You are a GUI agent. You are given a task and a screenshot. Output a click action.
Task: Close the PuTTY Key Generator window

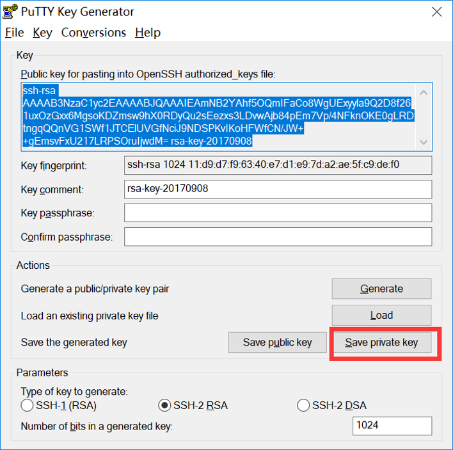(437, 12)
